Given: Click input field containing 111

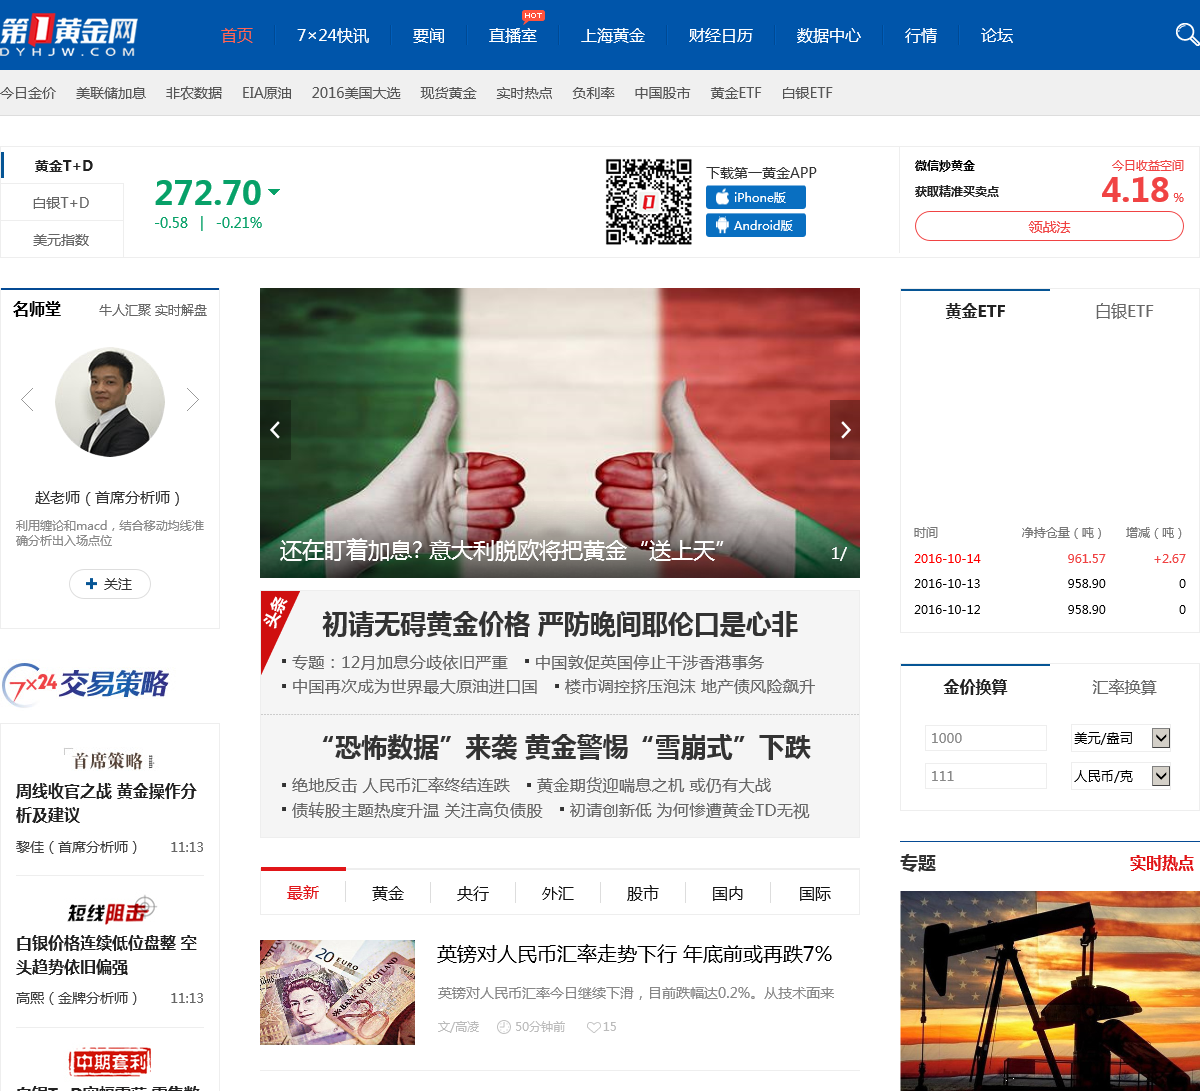Looking at the screenshot, I should (x=986, y=776).
